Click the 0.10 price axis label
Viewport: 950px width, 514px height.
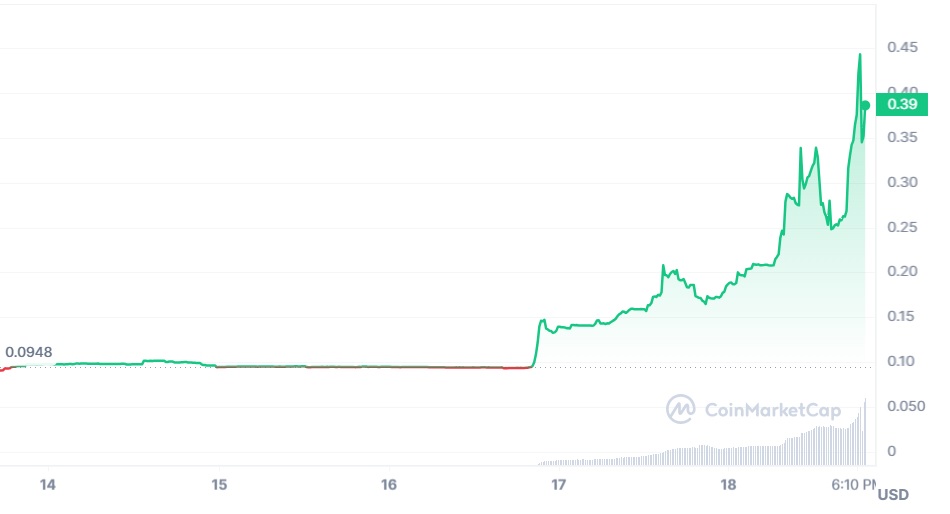point(902,361)
